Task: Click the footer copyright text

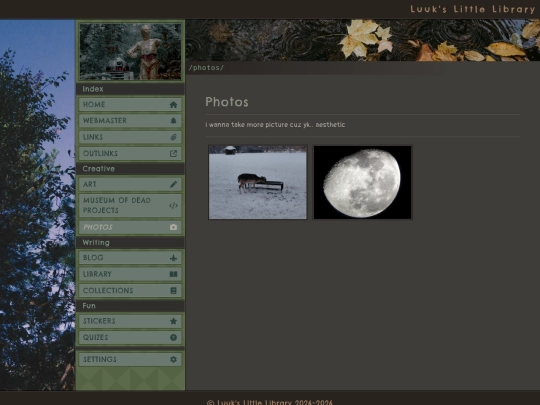Action: pos(270,402)
